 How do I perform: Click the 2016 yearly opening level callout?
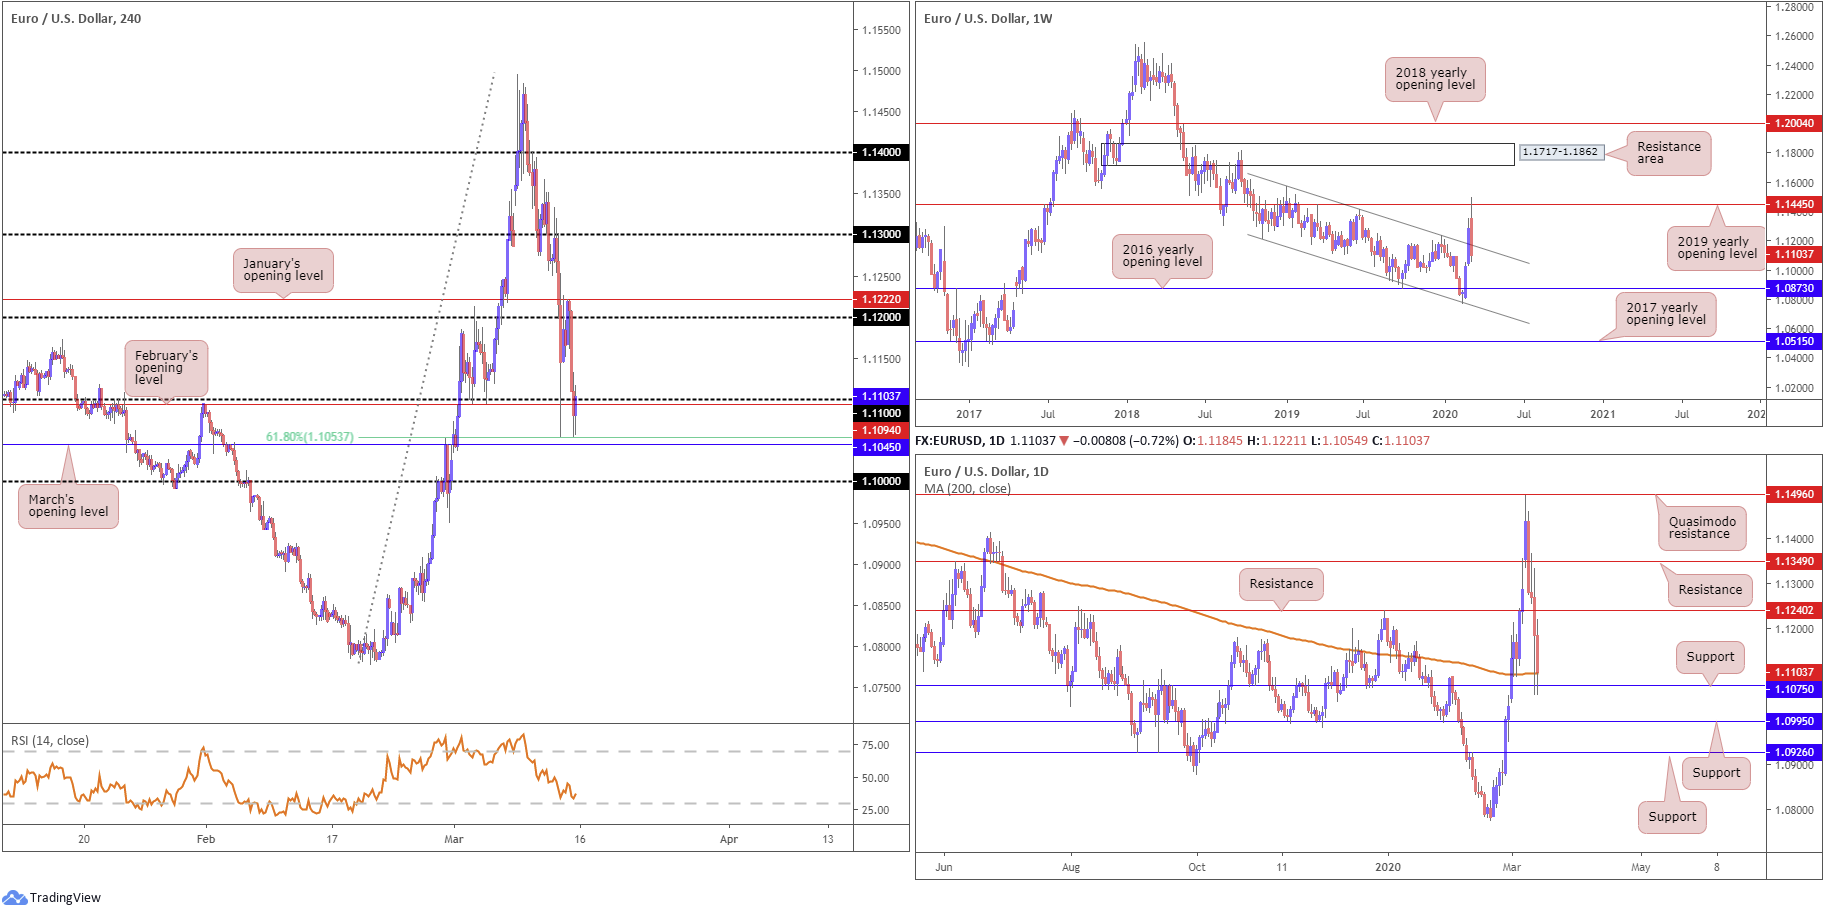click(1162, 256)
